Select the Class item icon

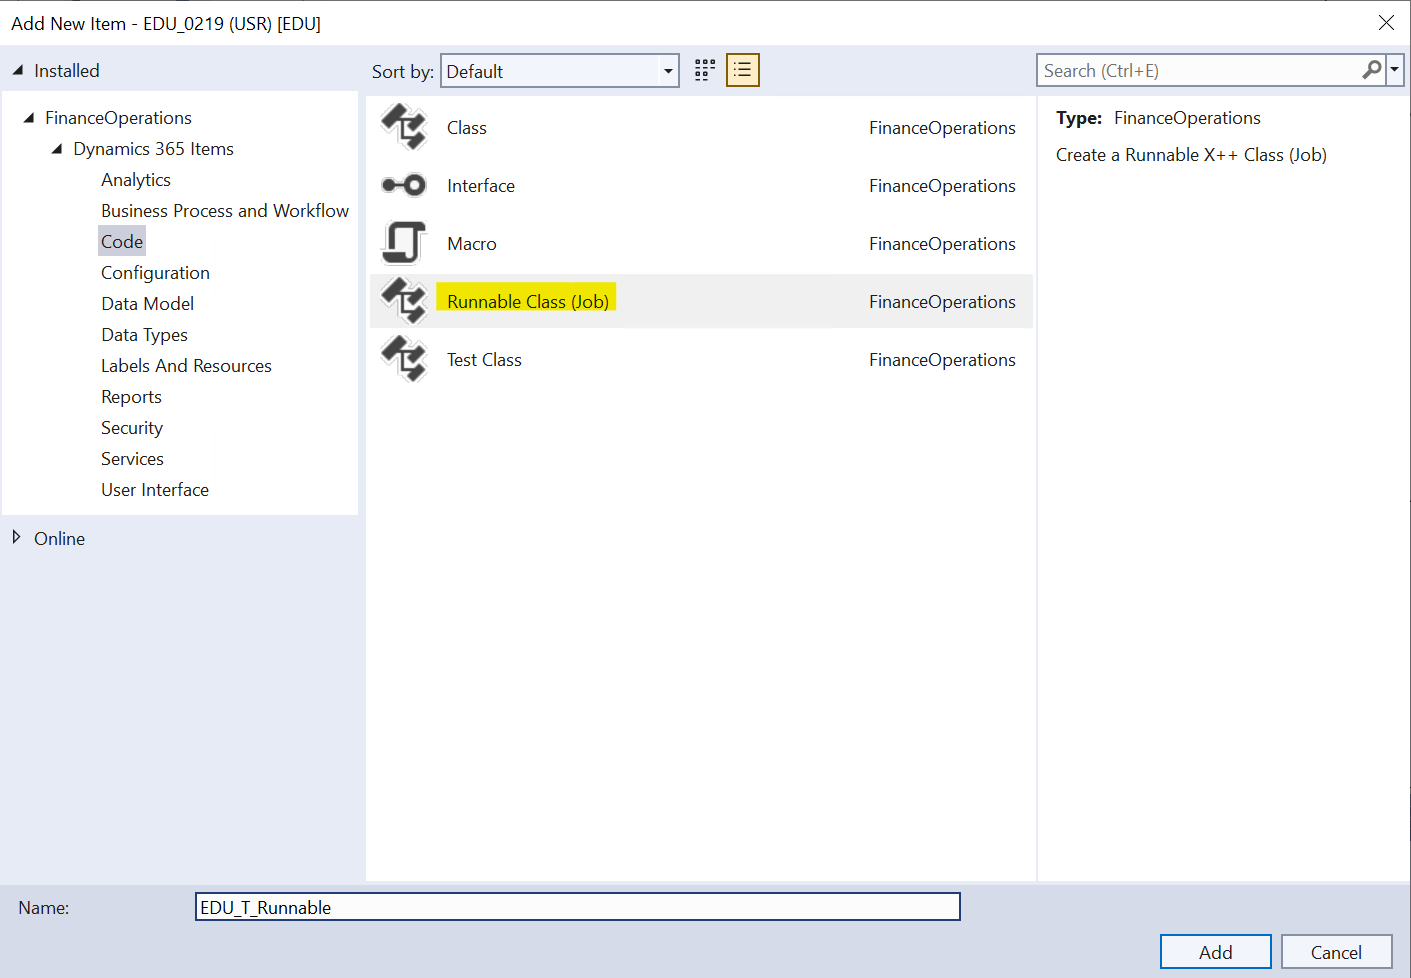404,127
